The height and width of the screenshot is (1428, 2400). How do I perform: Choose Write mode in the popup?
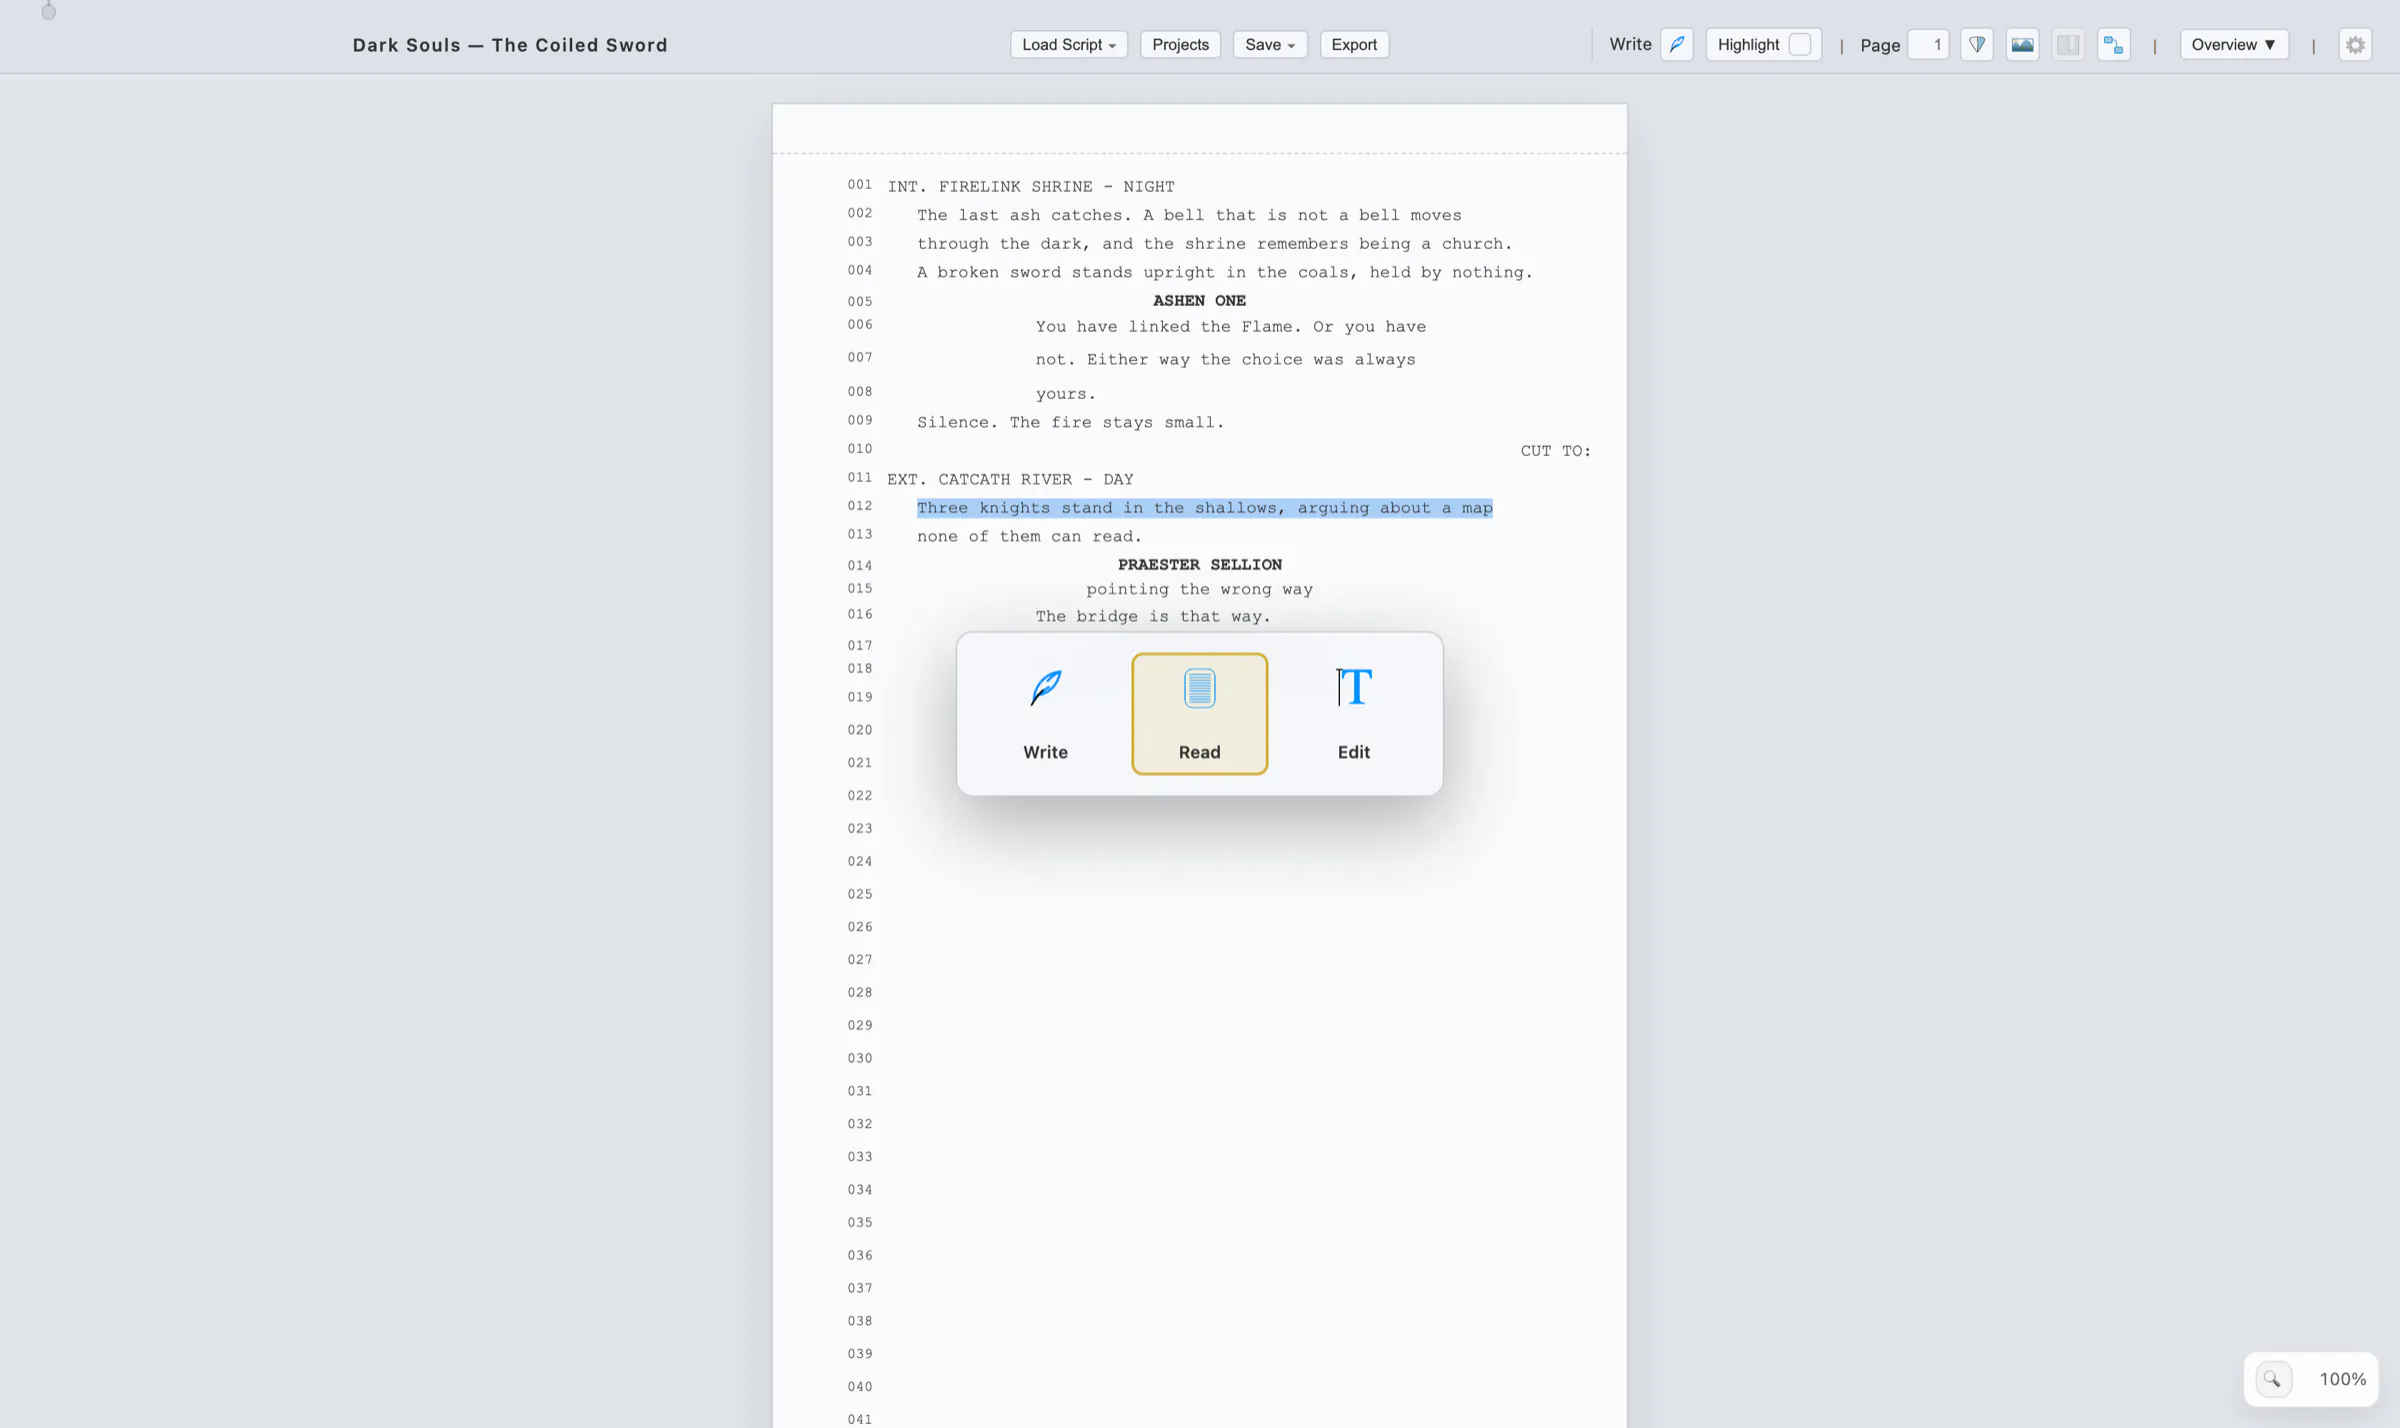coord(1045,714)
